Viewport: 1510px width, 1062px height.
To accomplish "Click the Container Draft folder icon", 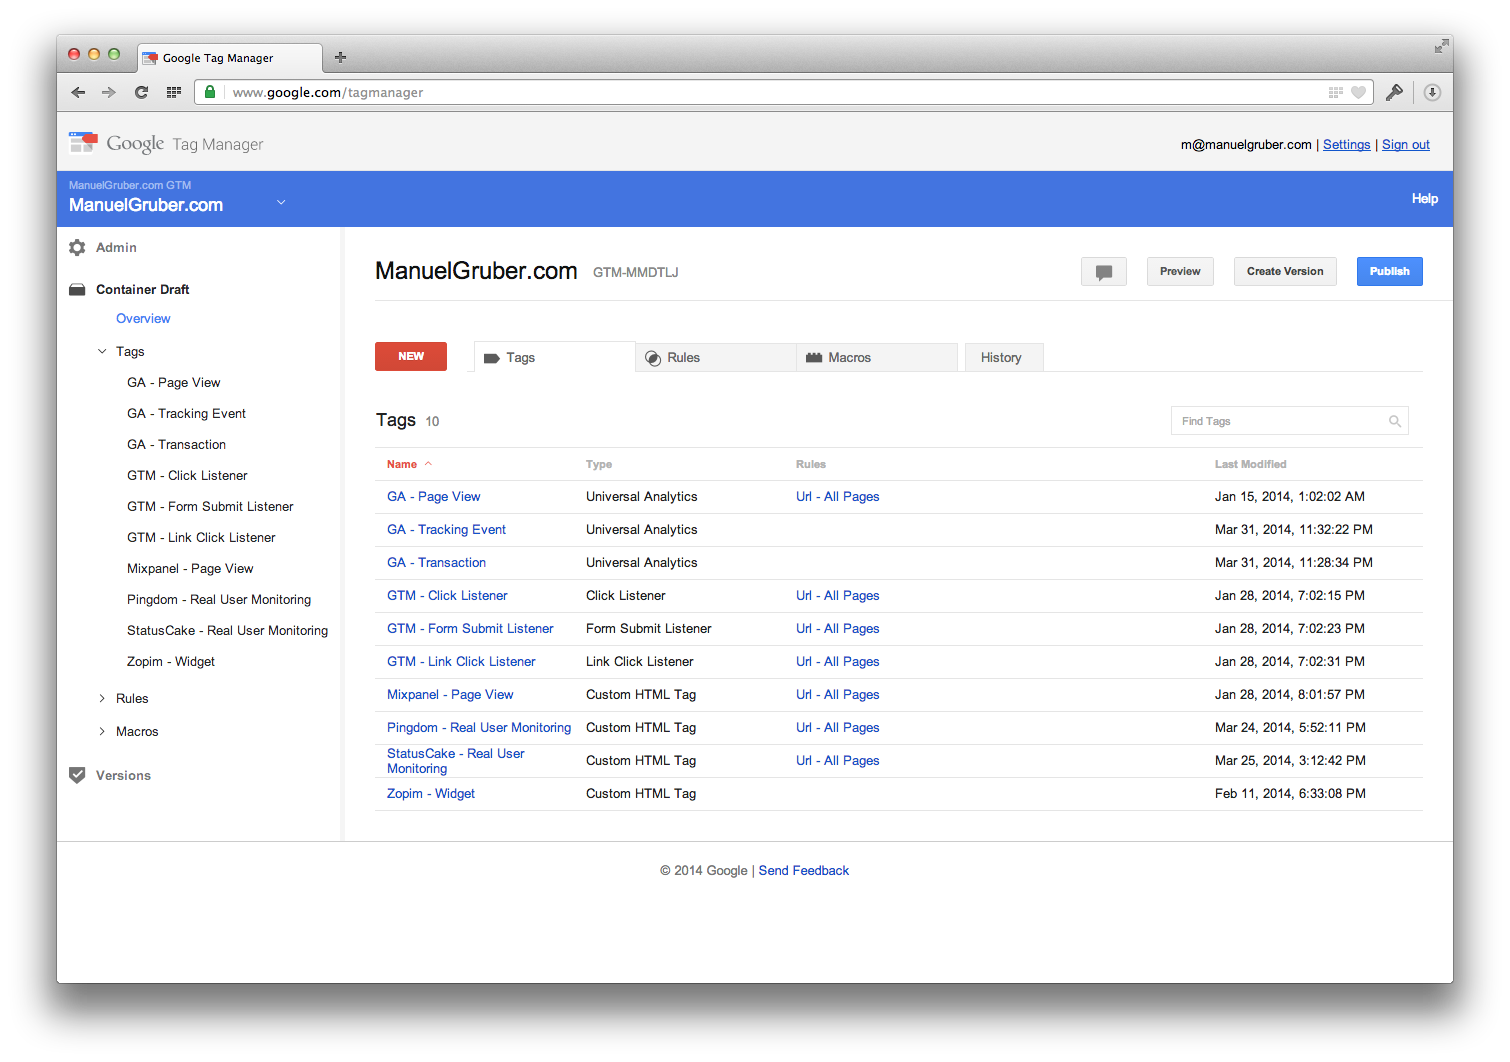I will 77,289.
